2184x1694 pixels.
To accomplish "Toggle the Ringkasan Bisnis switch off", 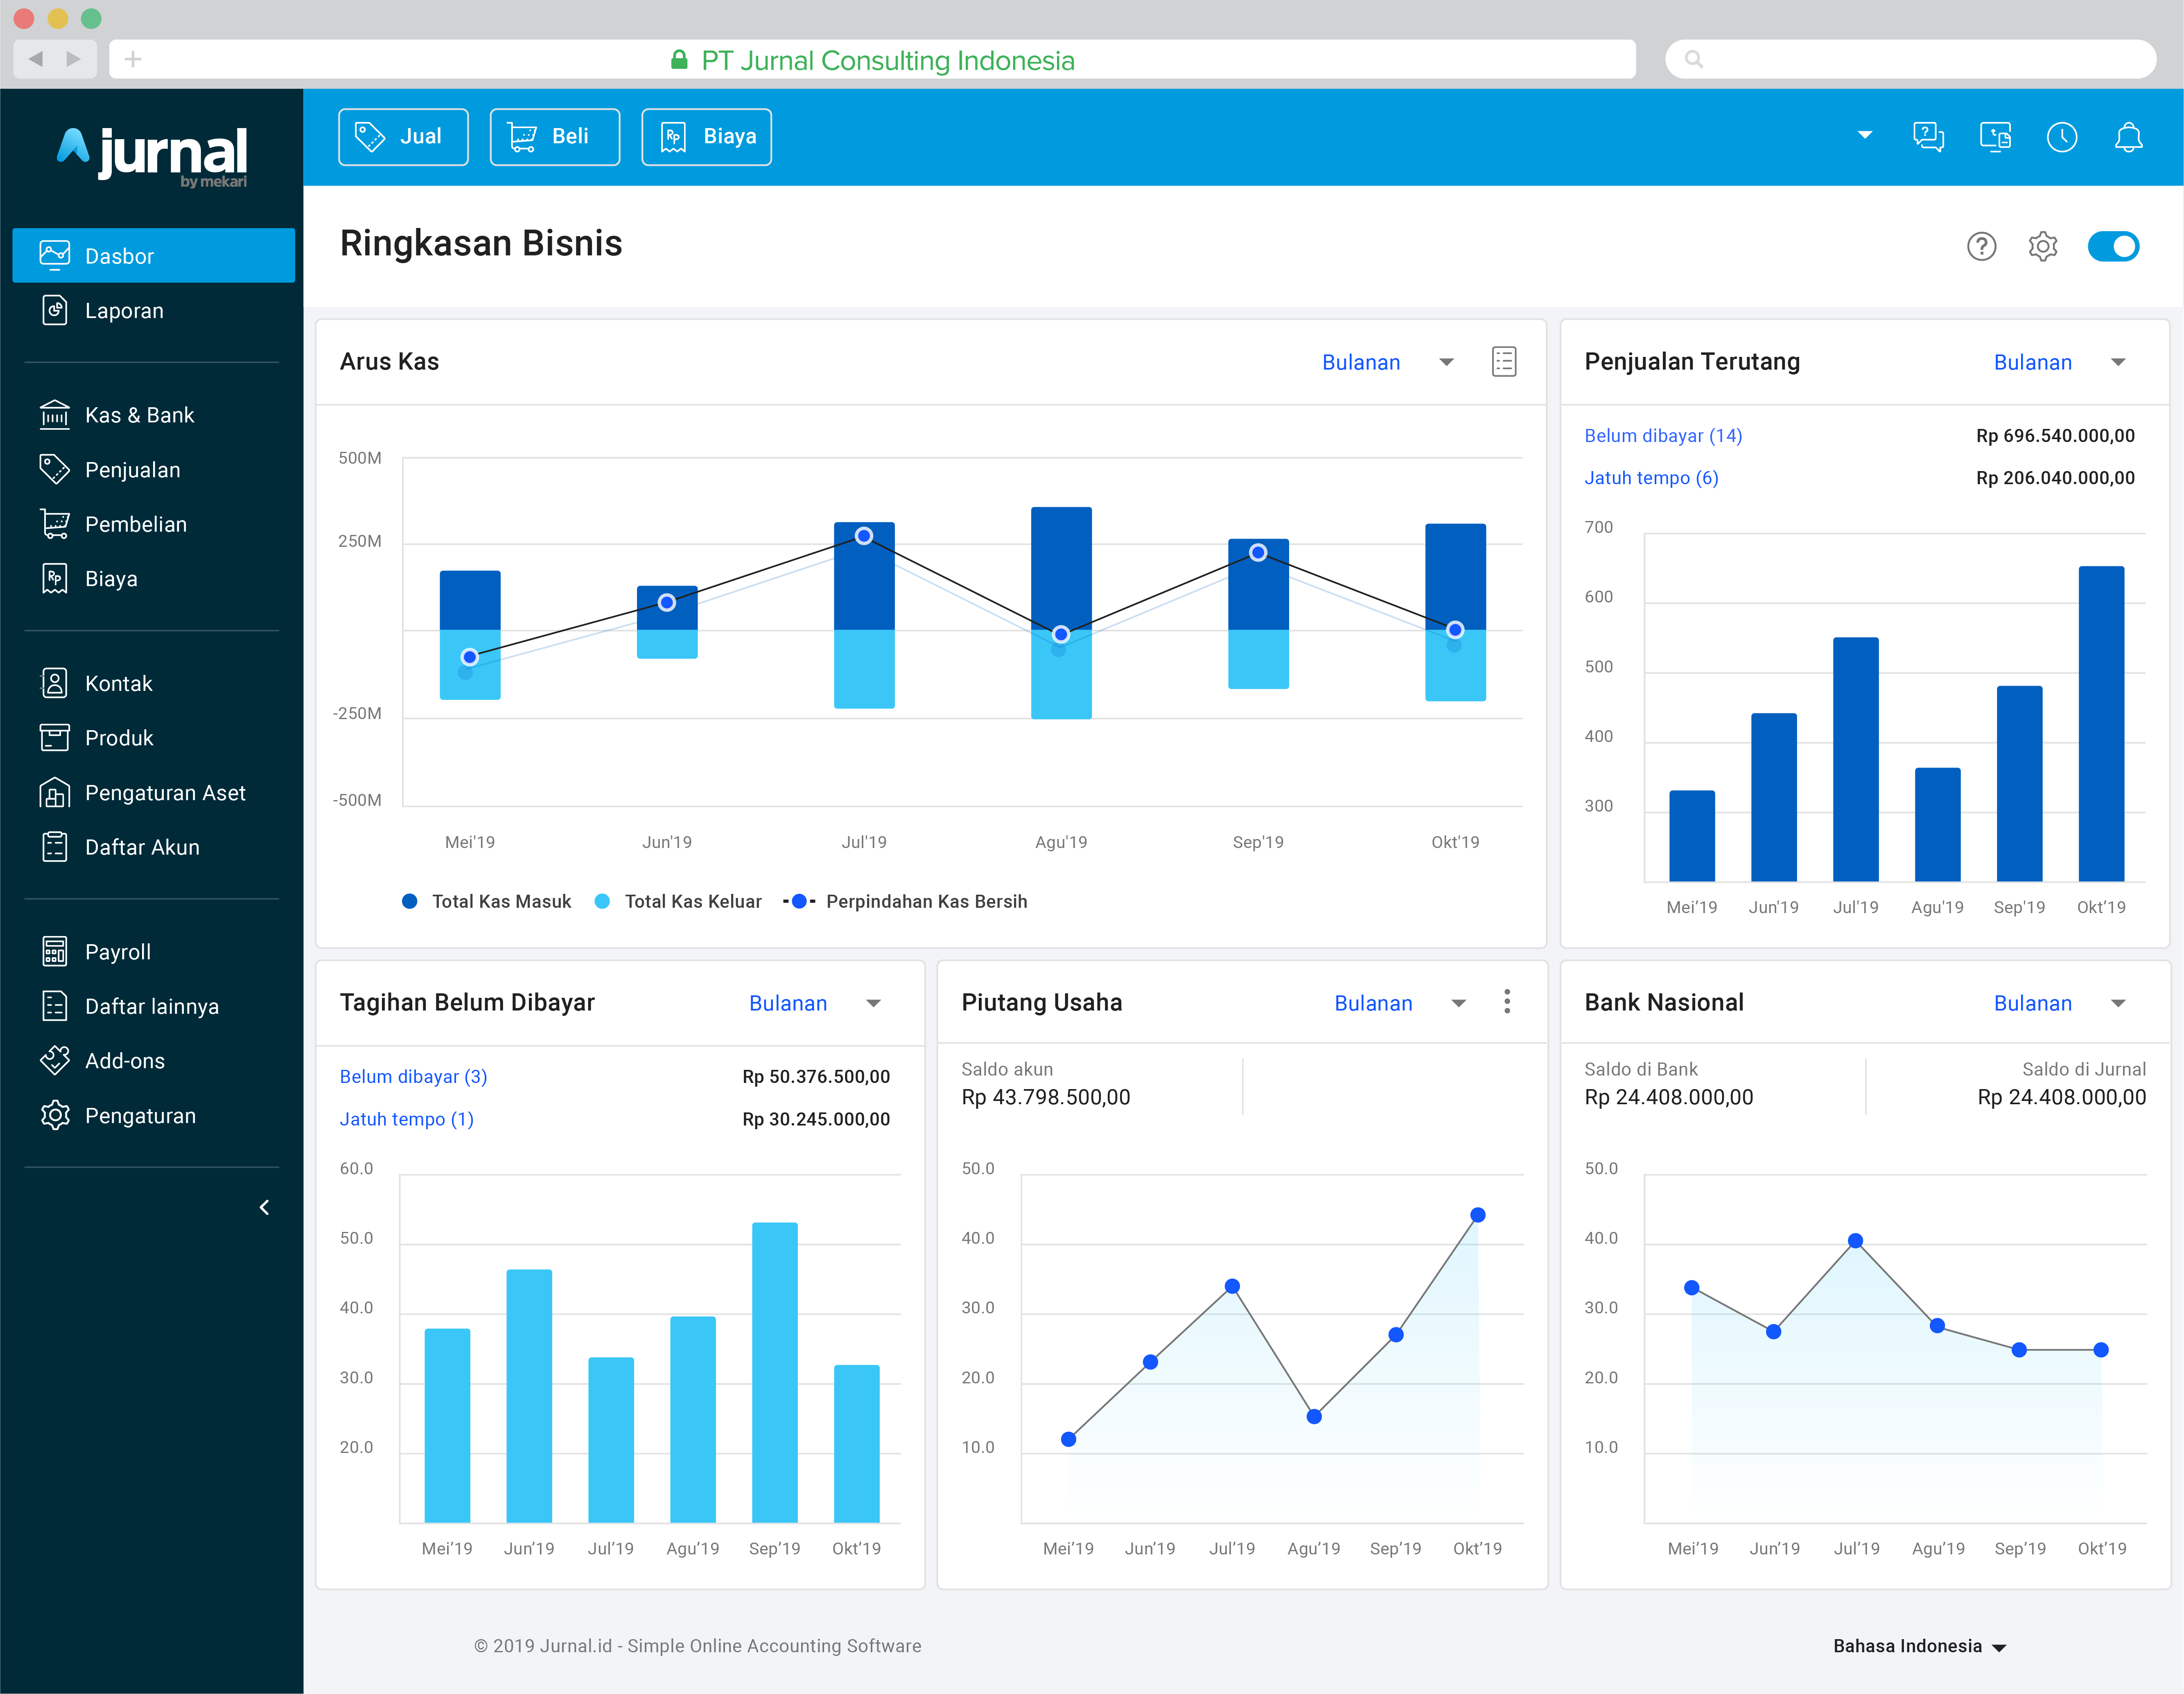I will click(x=2113, y=246).
